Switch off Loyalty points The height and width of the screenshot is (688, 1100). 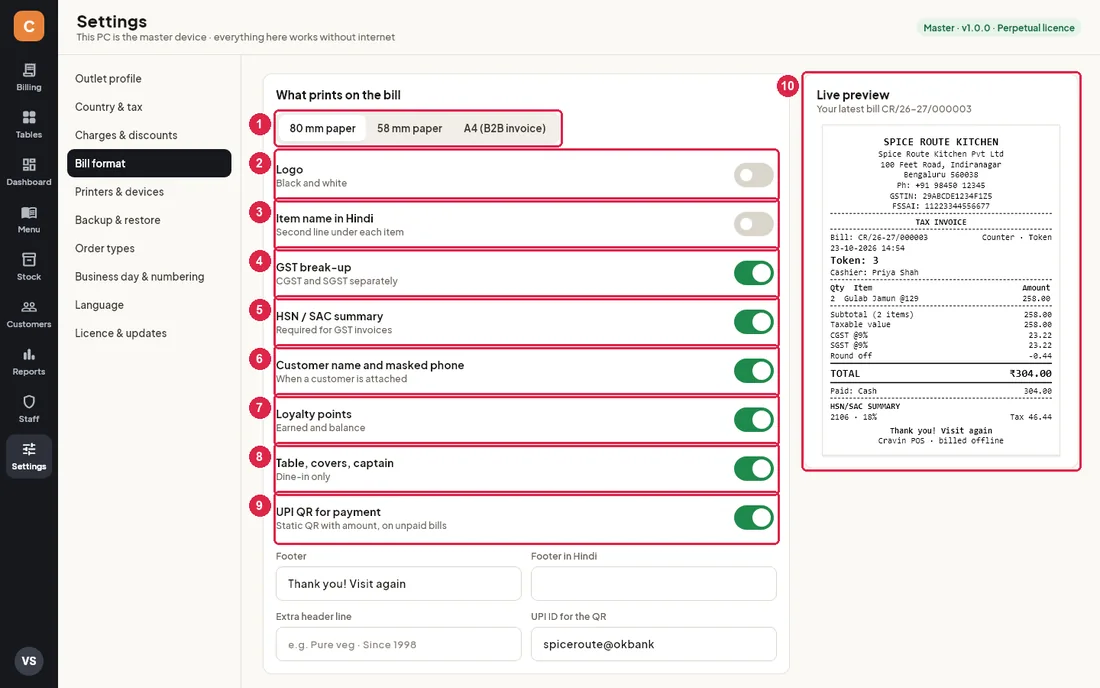(753, 420)
